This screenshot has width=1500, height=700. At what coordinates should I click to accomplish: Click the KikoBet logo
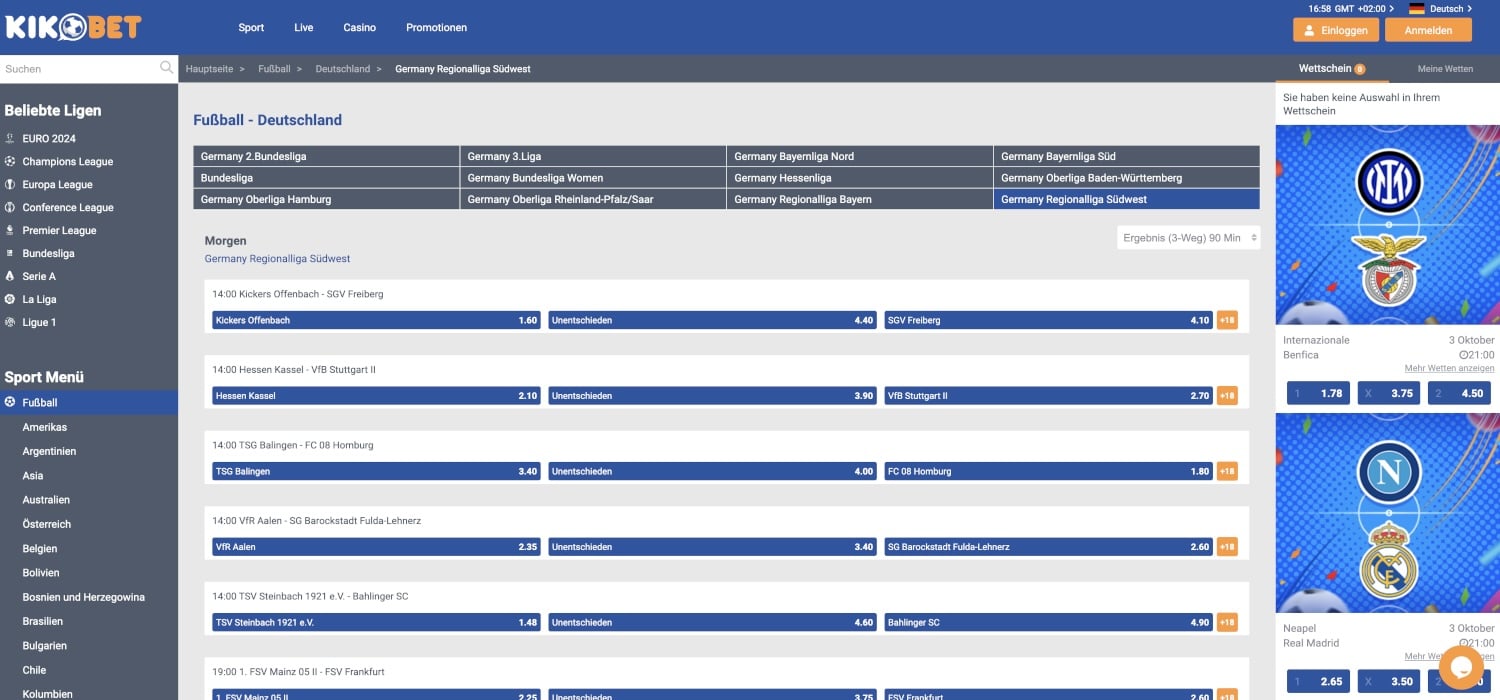tap(74, 27)
